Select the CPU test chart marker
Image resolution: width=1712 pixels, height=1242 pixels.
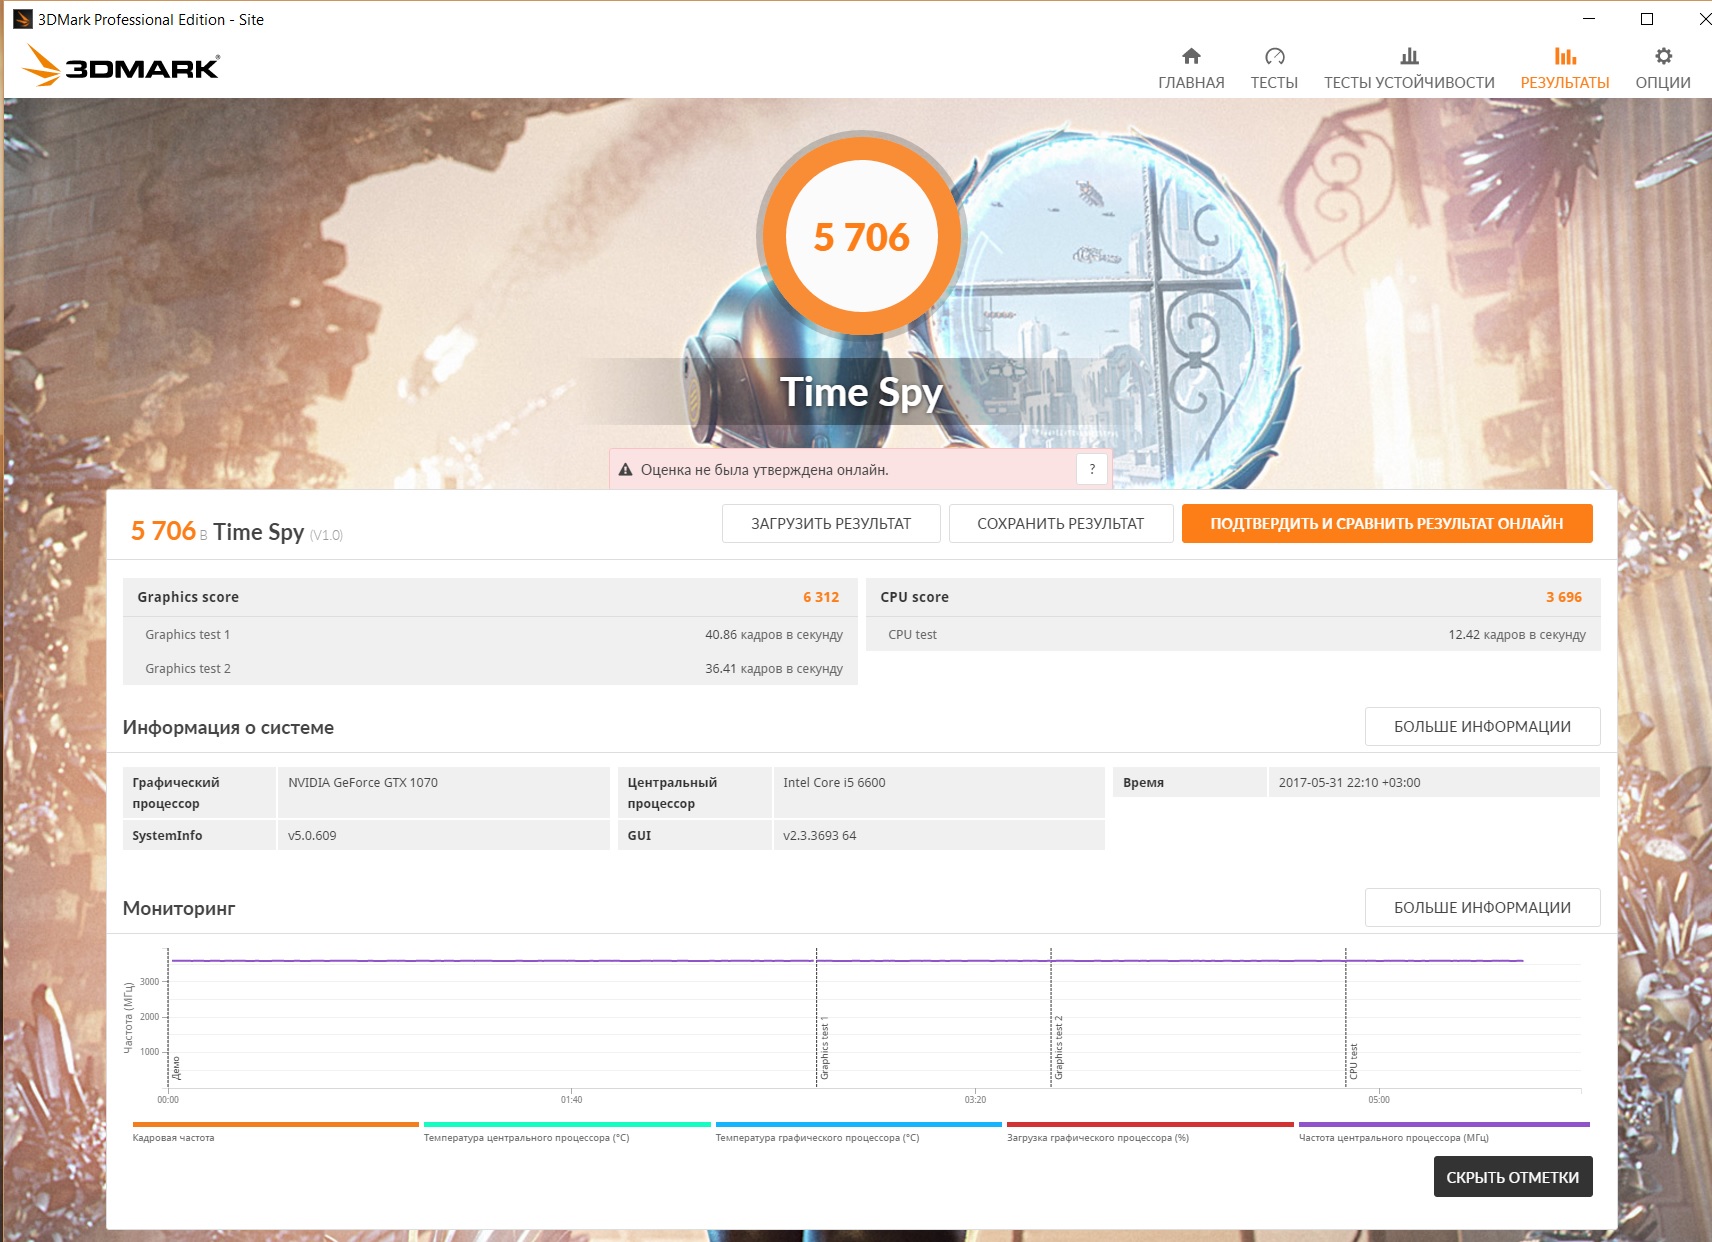click(x=1354, y=1061)
